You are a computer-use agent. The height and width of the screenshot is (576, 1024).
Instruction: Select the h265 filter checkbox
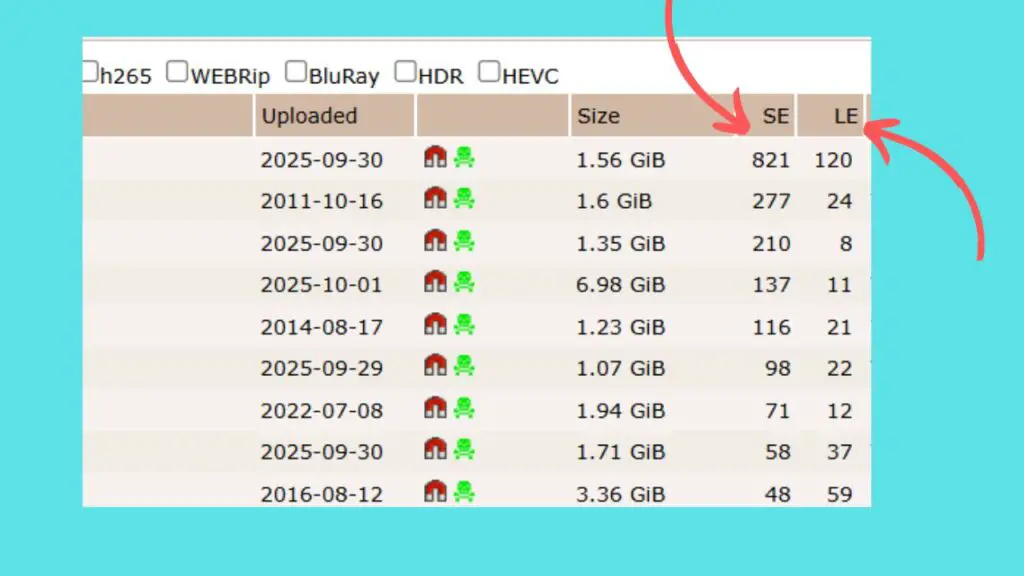[90, 71]
